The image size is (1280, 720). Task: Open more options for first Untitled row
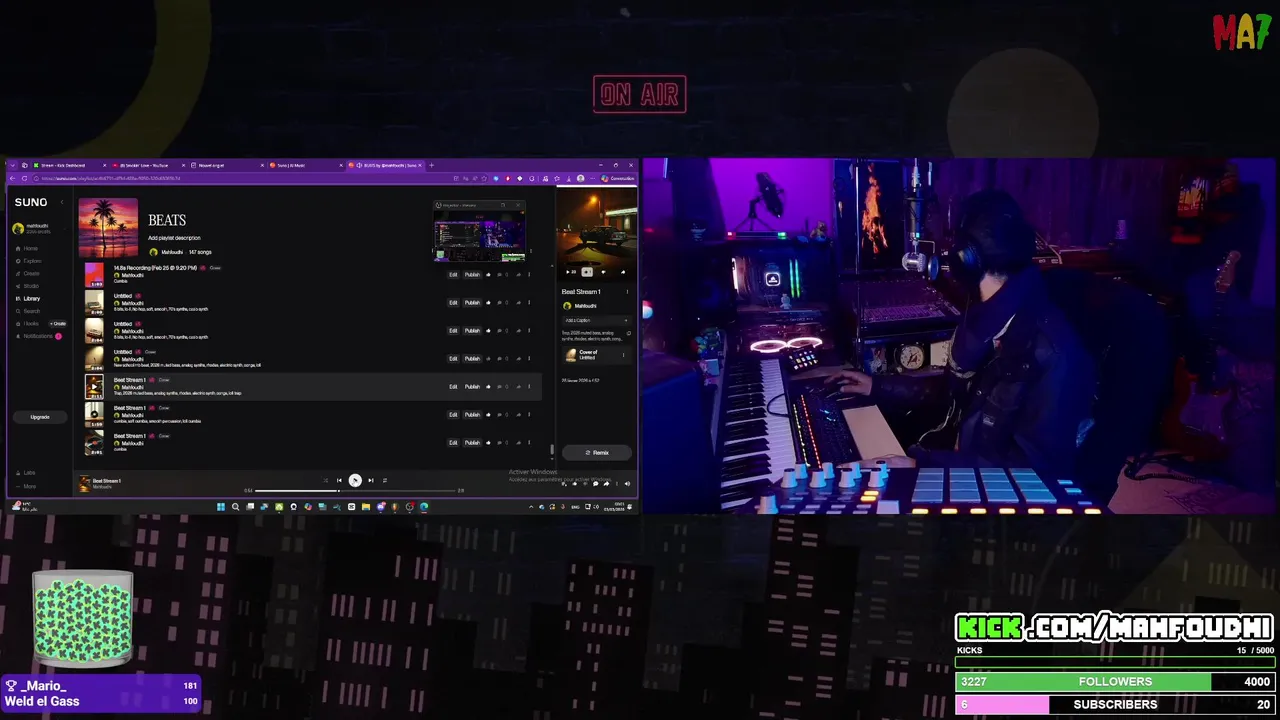(x=529, y=302)
